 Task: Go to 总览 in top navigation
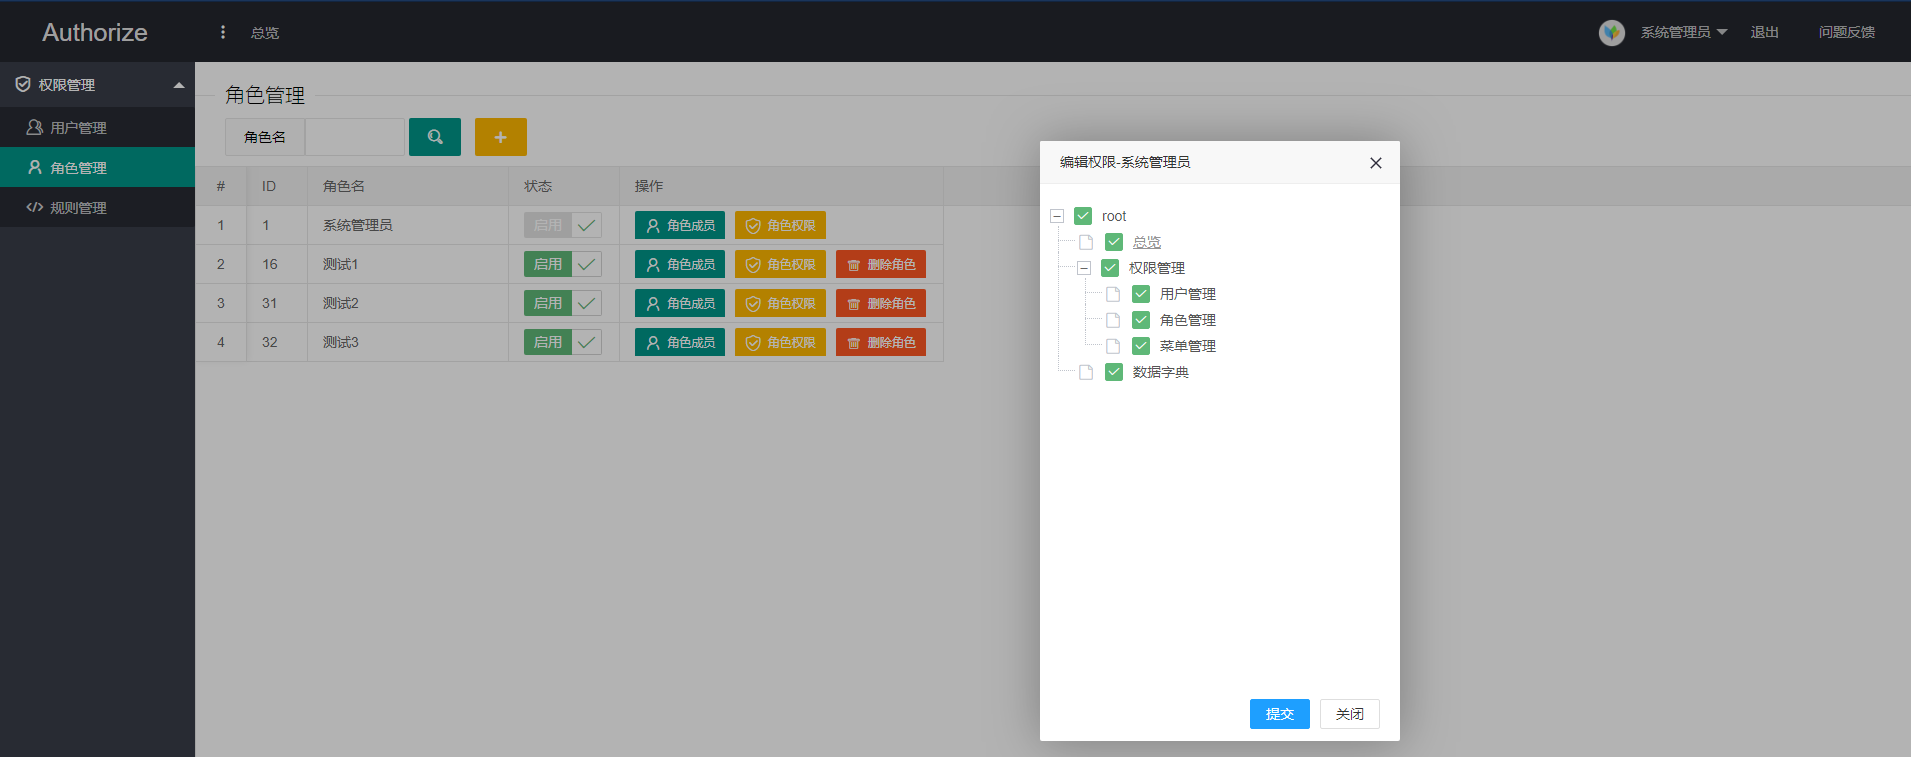point(265,33)
